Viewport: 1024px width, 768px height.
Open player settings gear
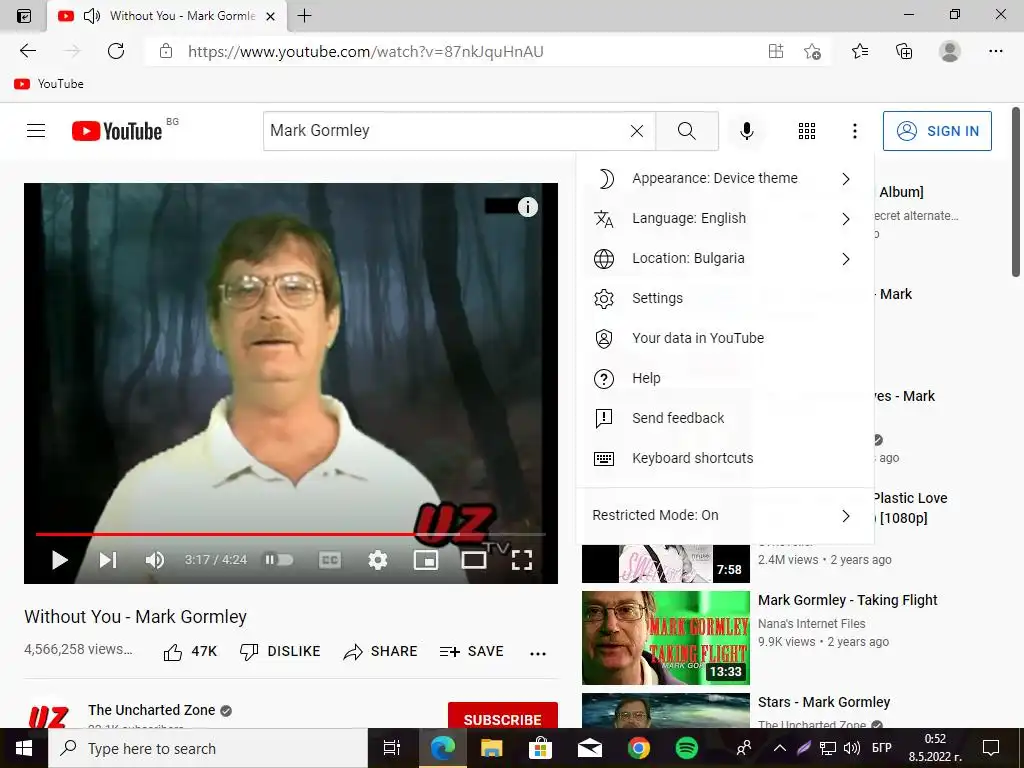pyautogui.click(x=377, y=560)
